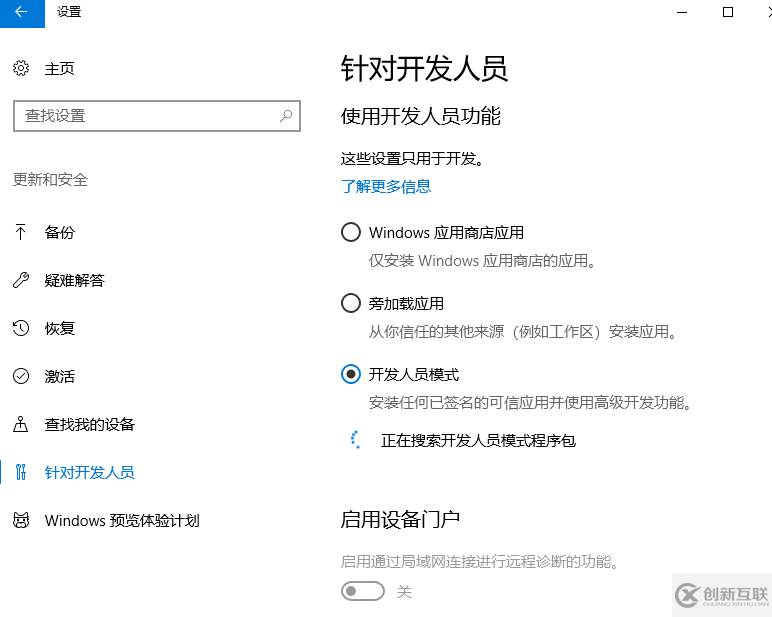Click the 针对开发人员 page title
This screenshot has height=617, width=772.
[x=424, y=68]
